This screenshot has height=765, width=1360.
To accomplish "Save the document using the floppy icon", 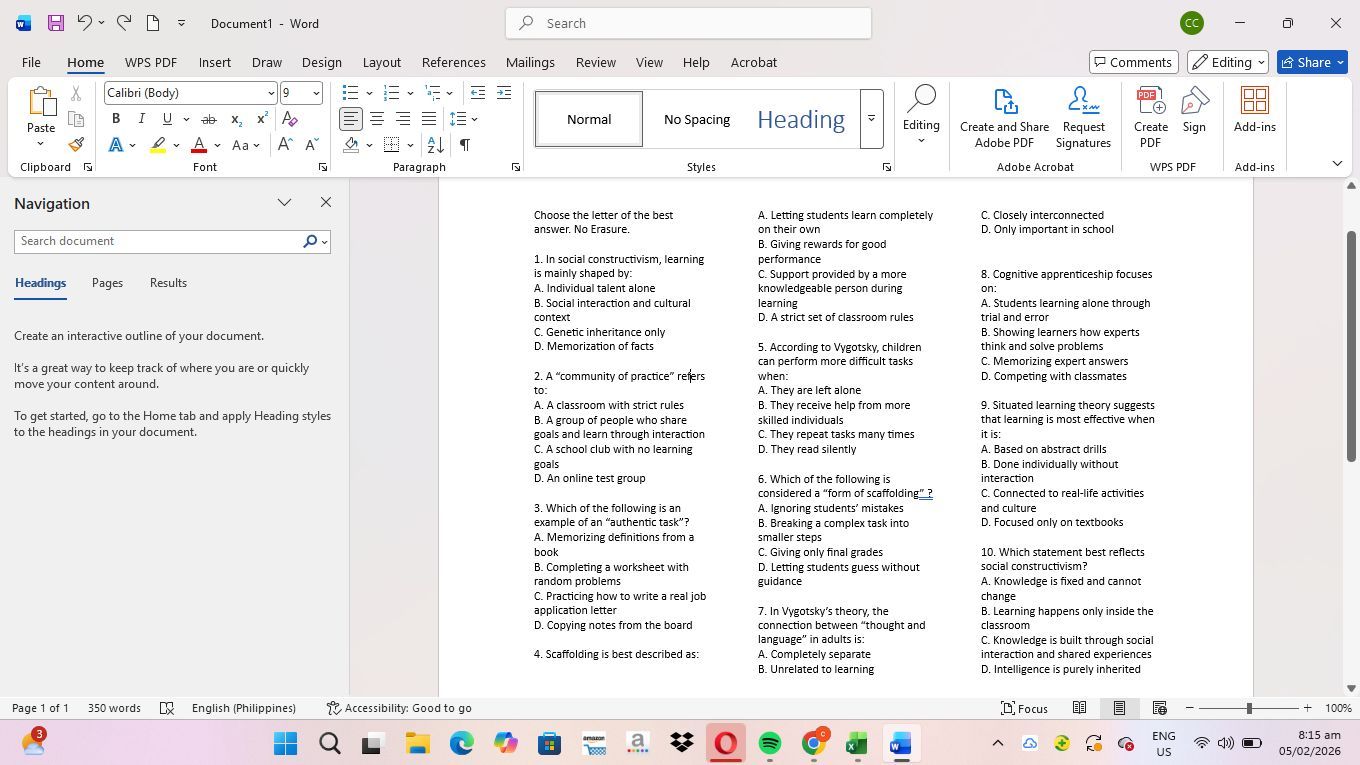I will click(x=56, y=23).
